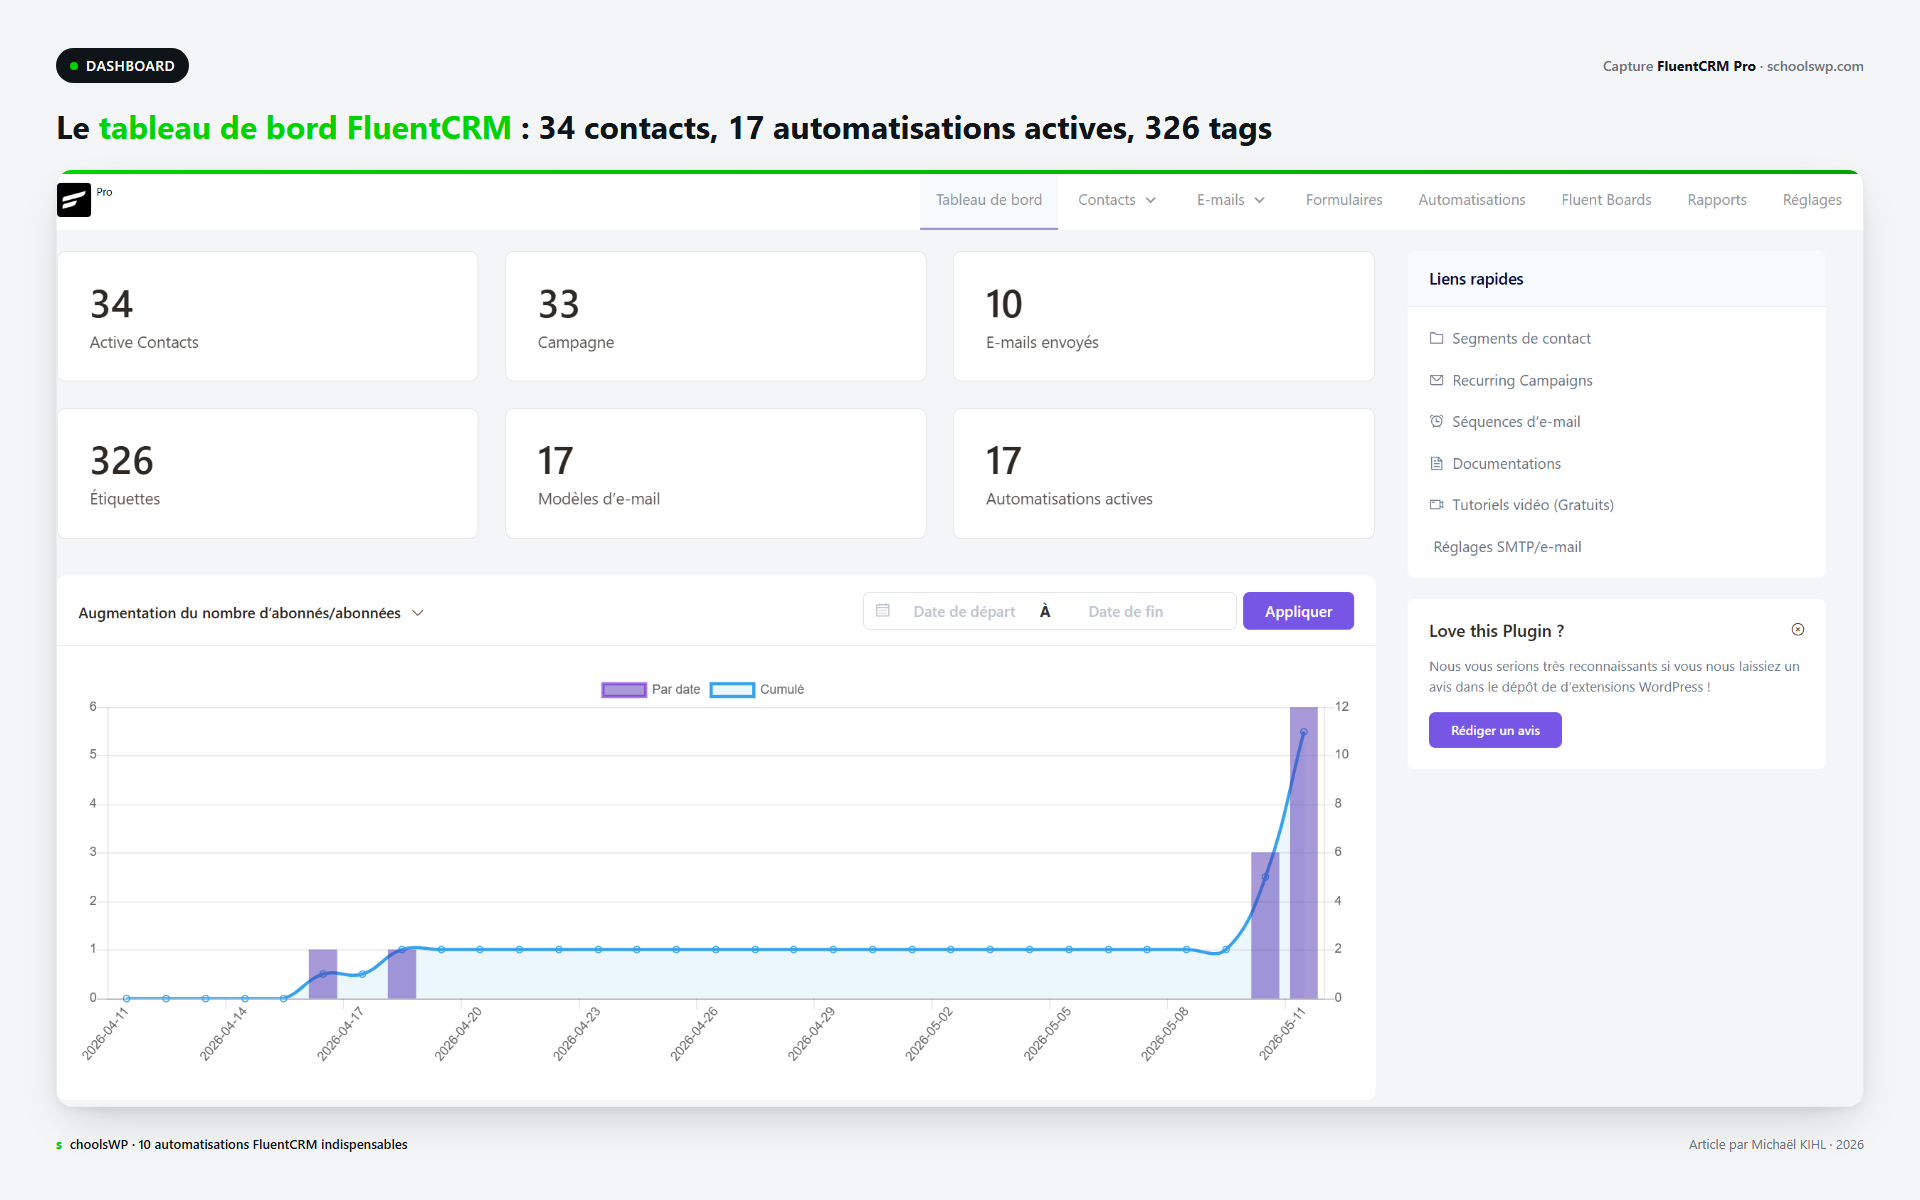Dismiss the Love this Plugin card
This screenshot has width=1920, height=1200.
click(x=1798, y=629)
